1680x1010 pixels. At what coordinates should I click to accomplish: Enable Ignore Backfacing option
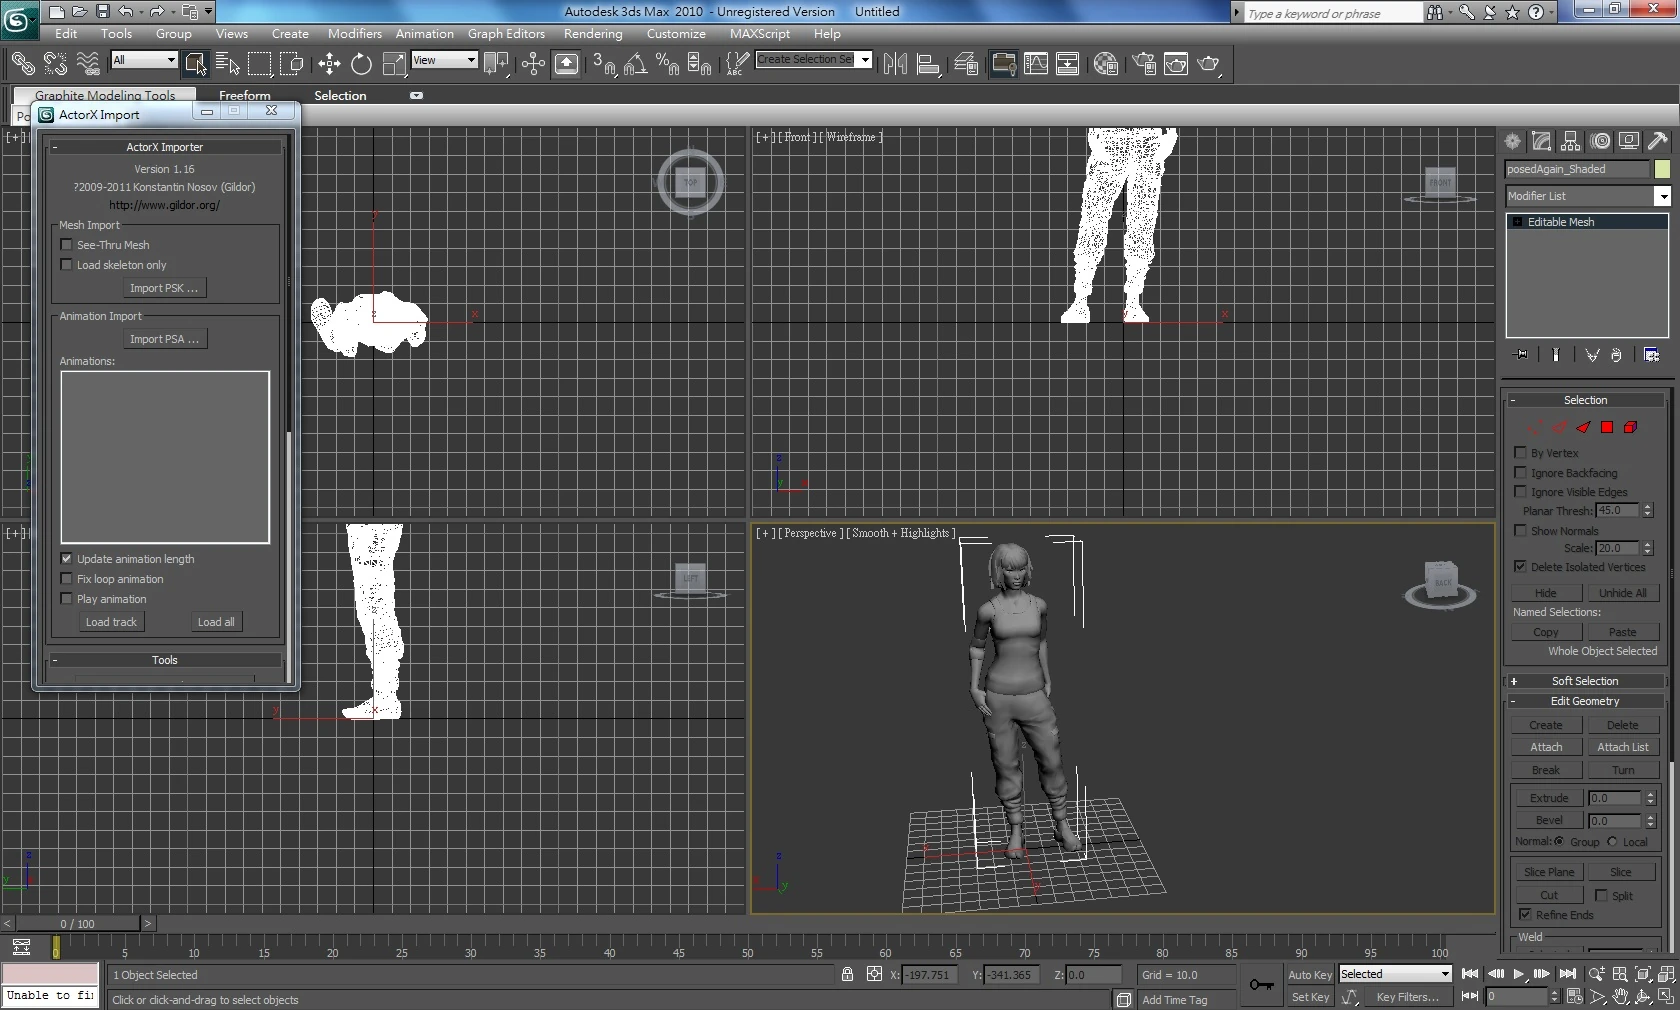pos(1521,473)
